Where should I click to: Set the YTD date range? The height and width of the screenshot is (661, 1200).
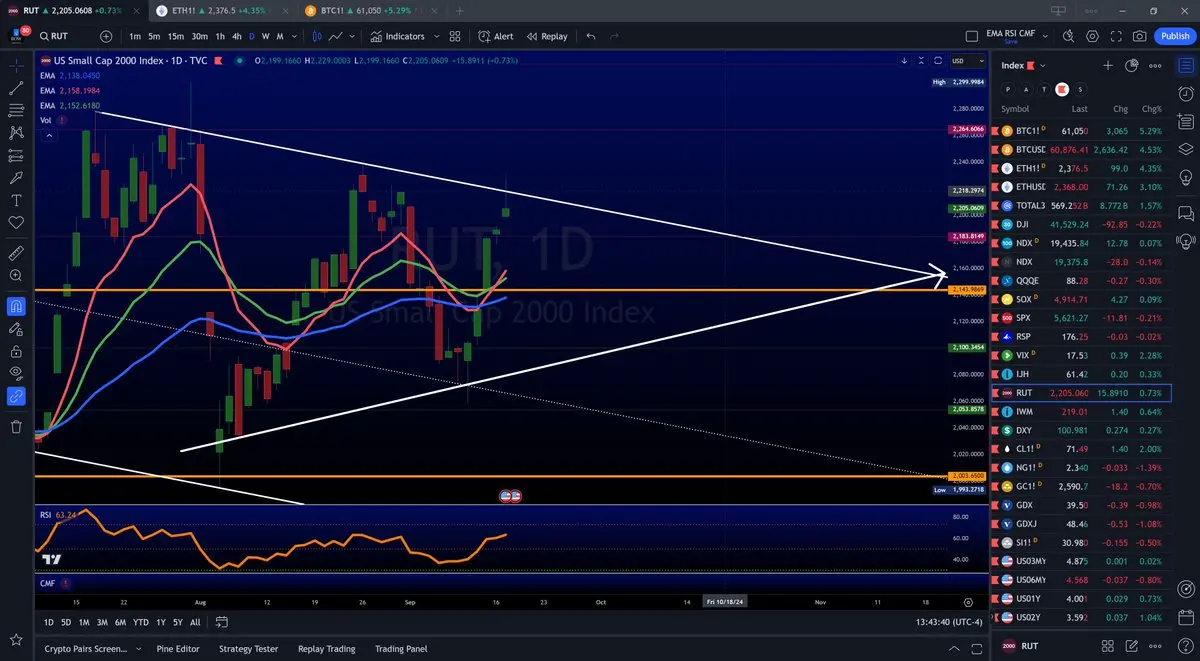coord(140,622)
